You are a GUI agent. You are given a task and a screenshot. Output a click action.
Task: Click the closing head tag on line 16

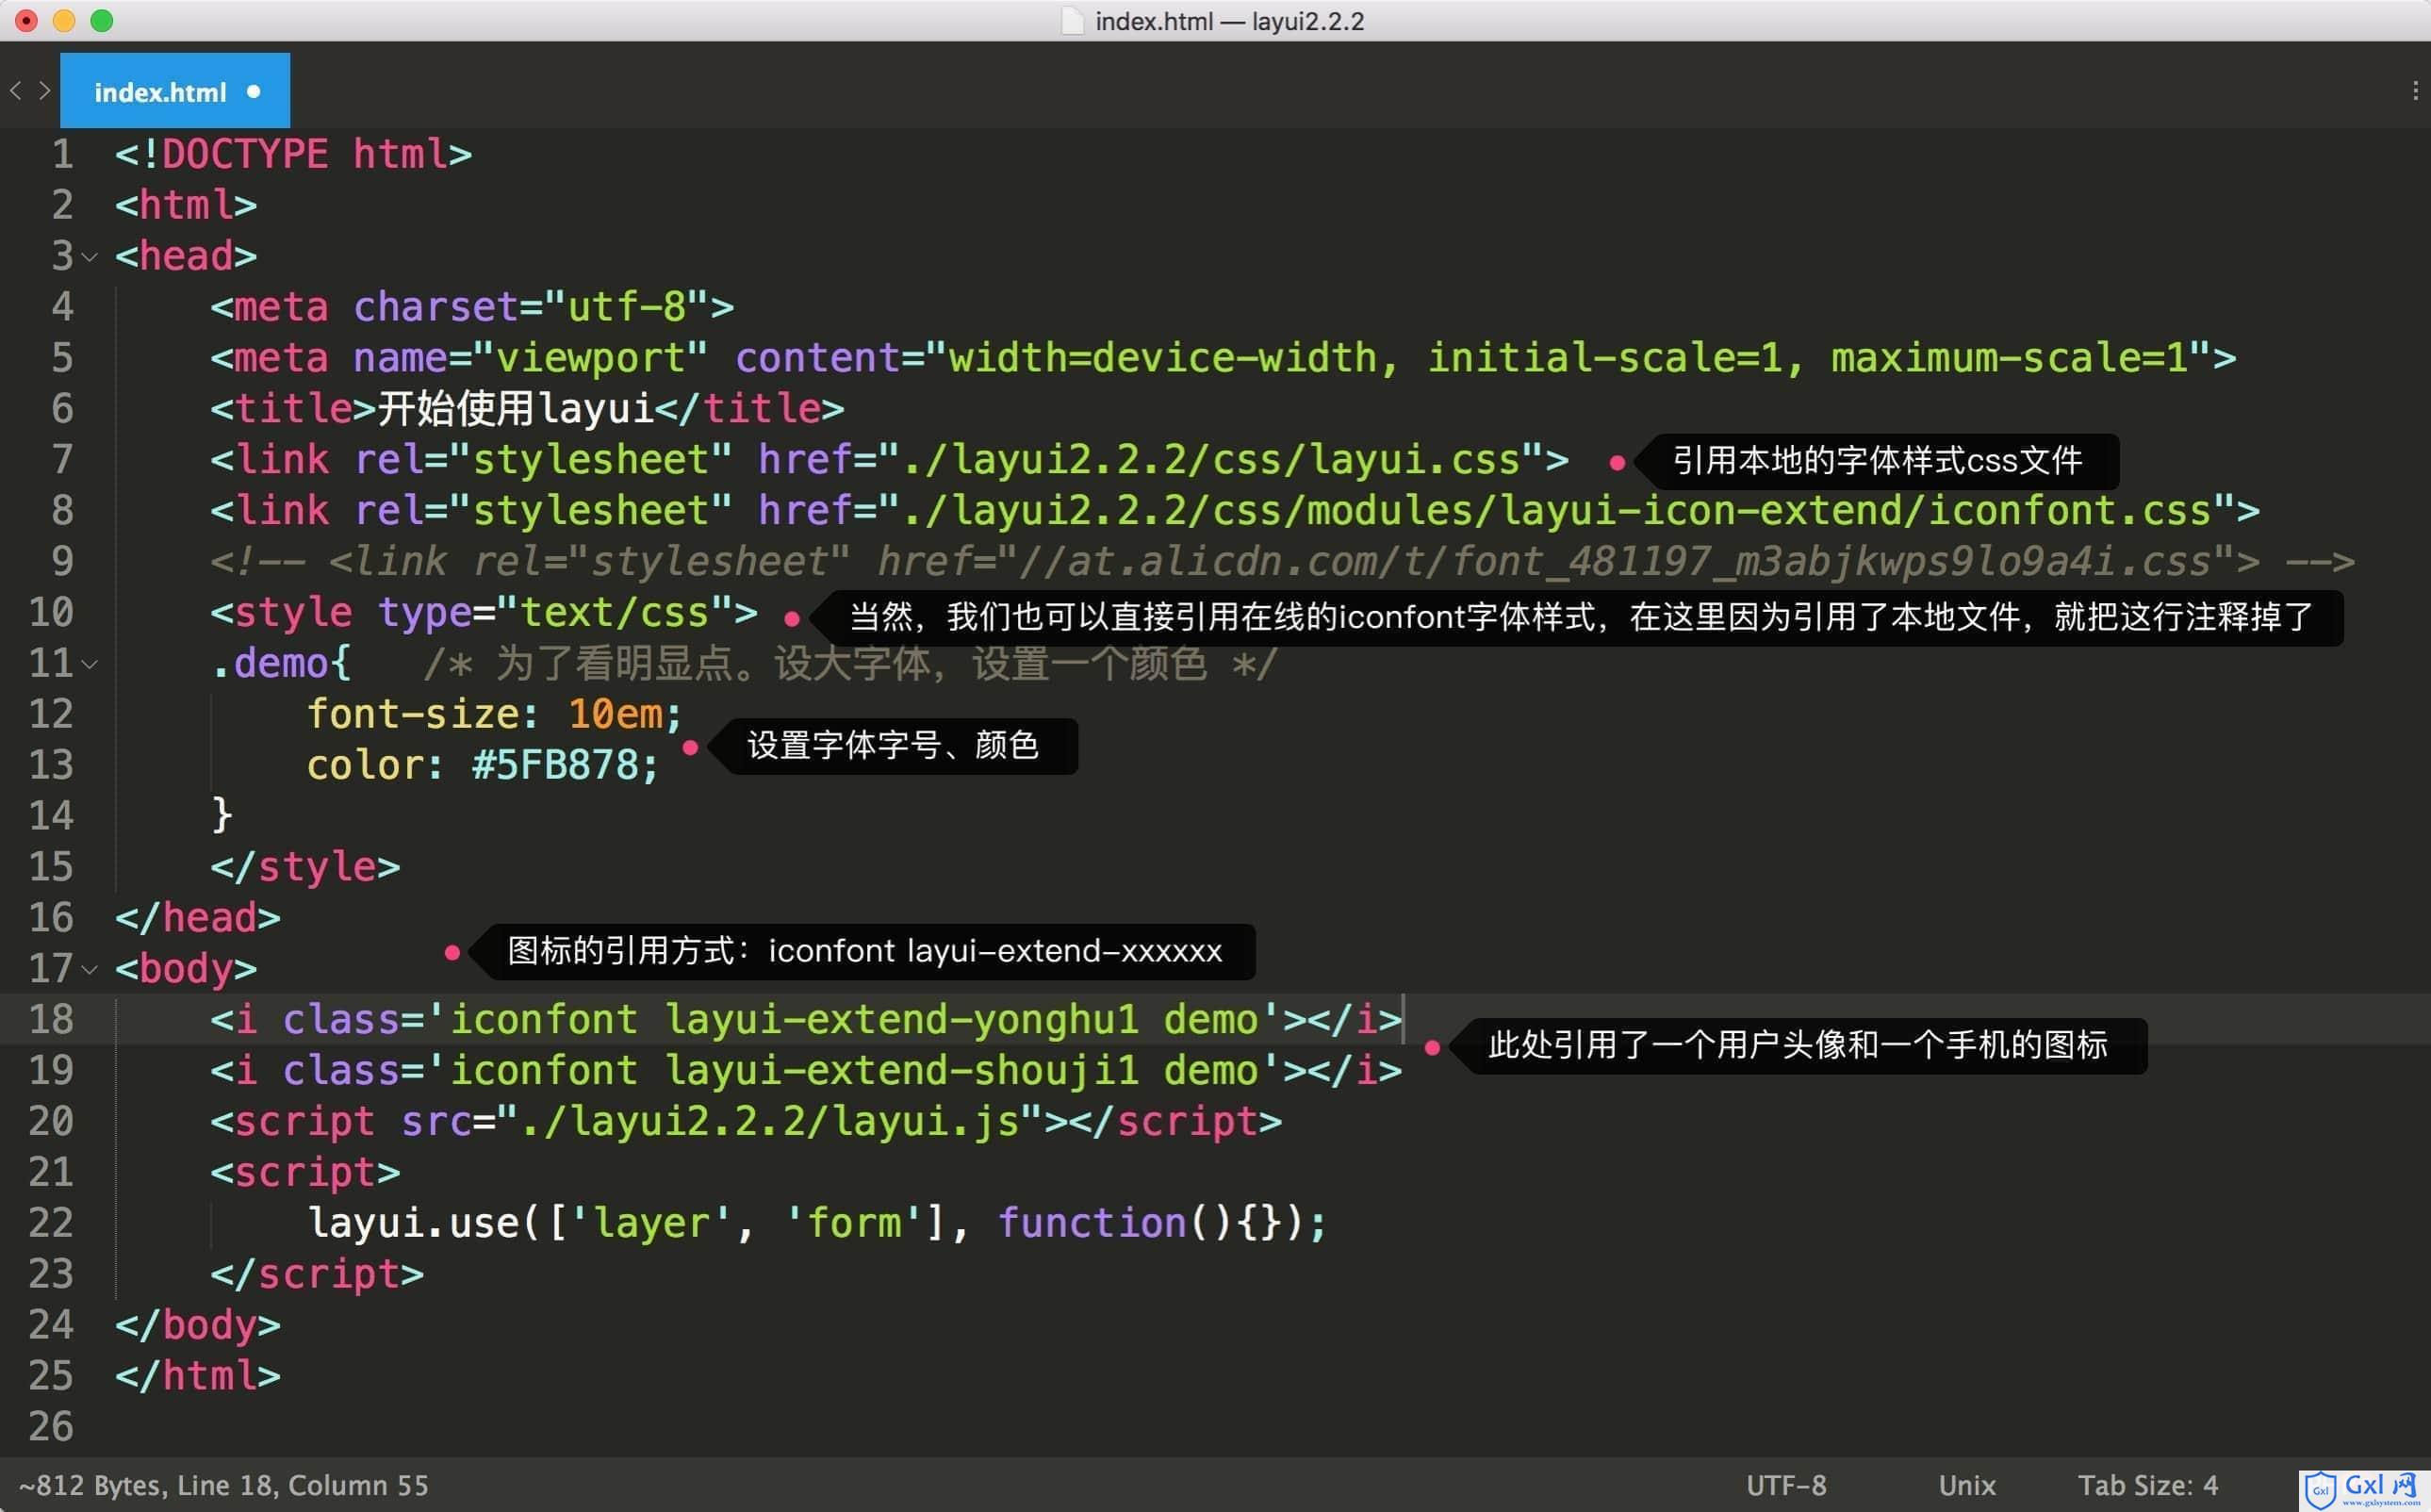198,918
